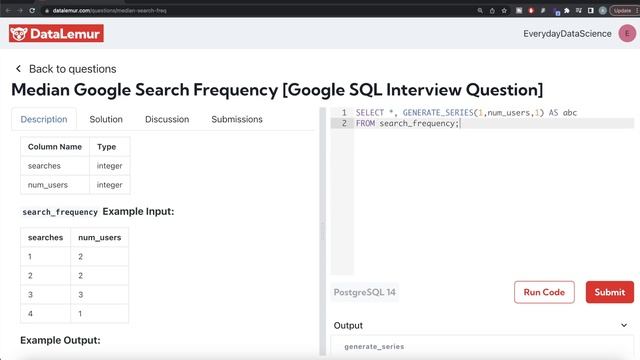Screen dimensions: 640x360
Task: Click the back chevron beside Back to questions
Action: [18, 69]
